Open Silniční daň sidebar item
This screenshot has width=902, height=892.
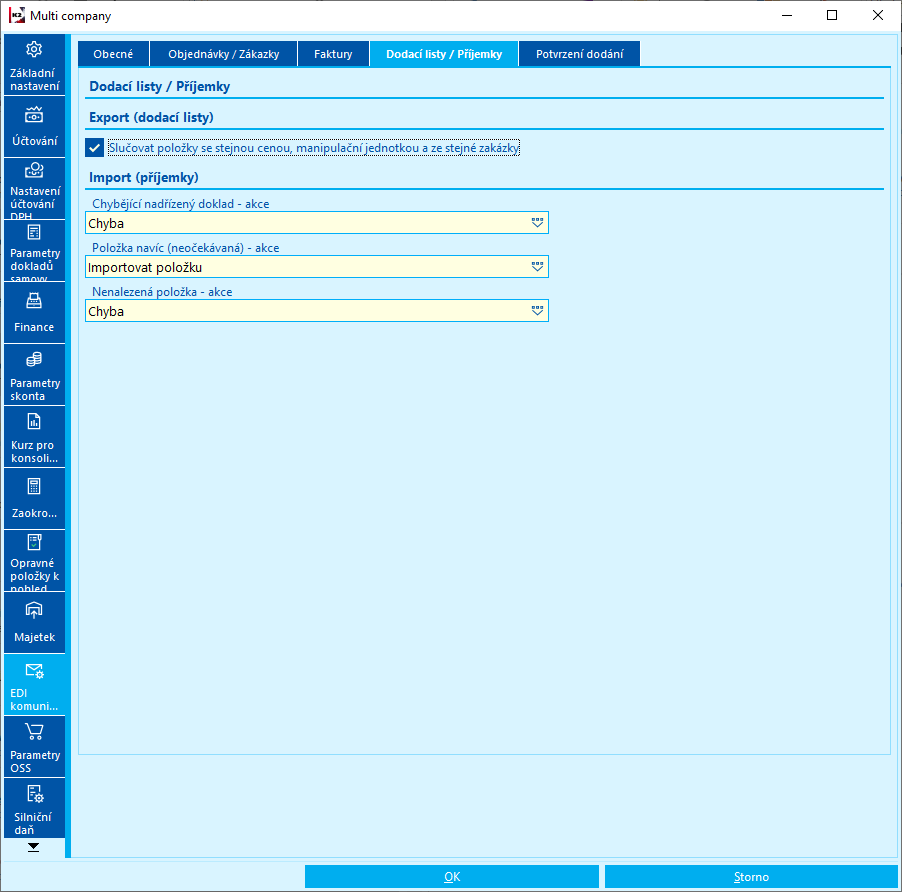pos(34,809)
